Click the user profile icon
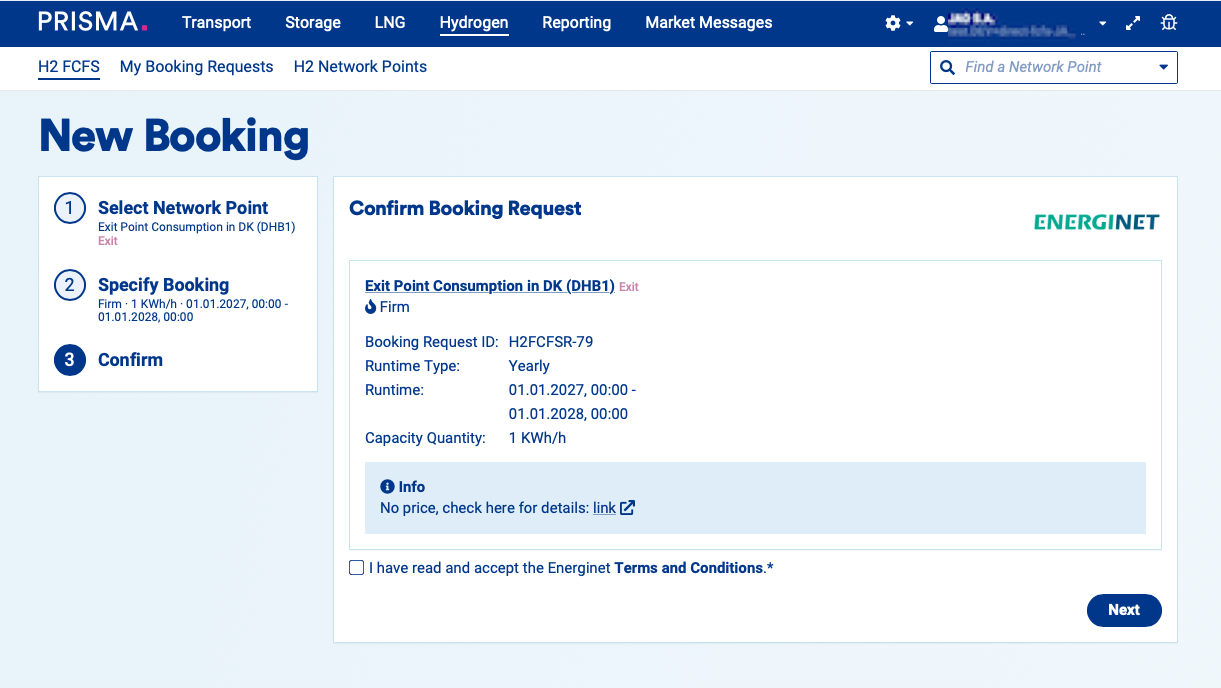This screenshot has width=1221, height=688. (x=940, y=23)
